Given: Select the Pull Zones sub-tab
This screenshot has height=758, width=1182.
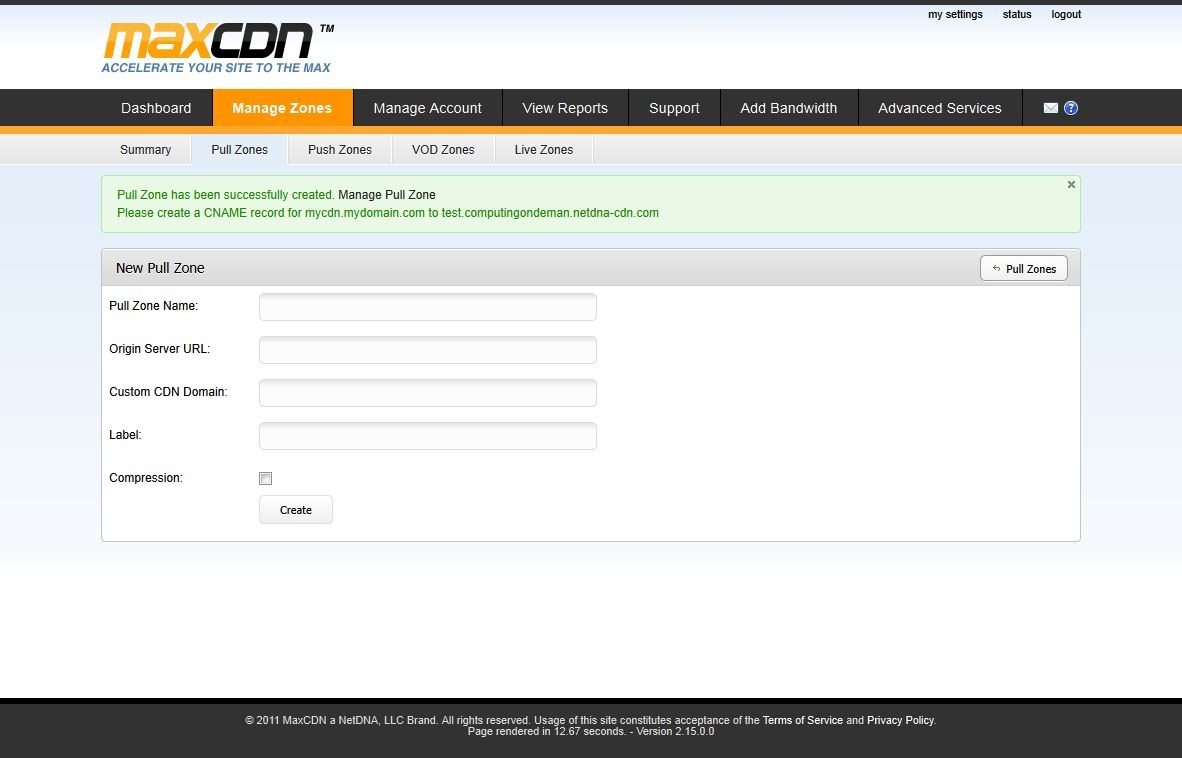Looking at the screenshot, I should (x=240, y=149).
